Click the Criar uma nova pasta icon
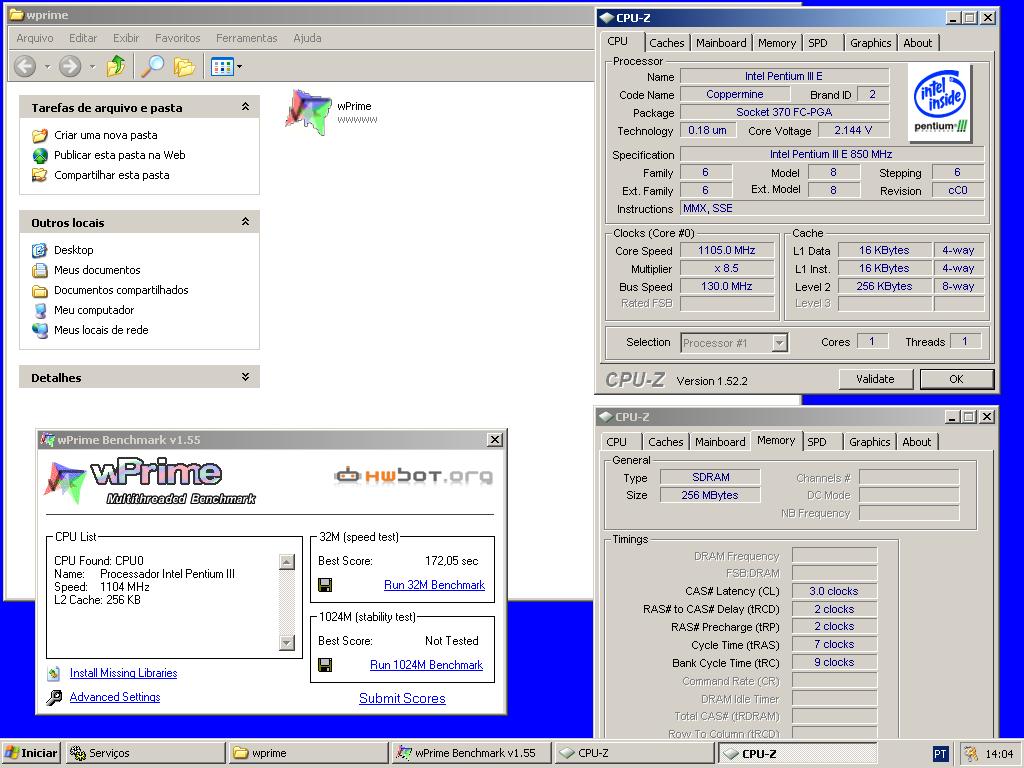Viewport: 1024px width, 768px height. [40, 135]
